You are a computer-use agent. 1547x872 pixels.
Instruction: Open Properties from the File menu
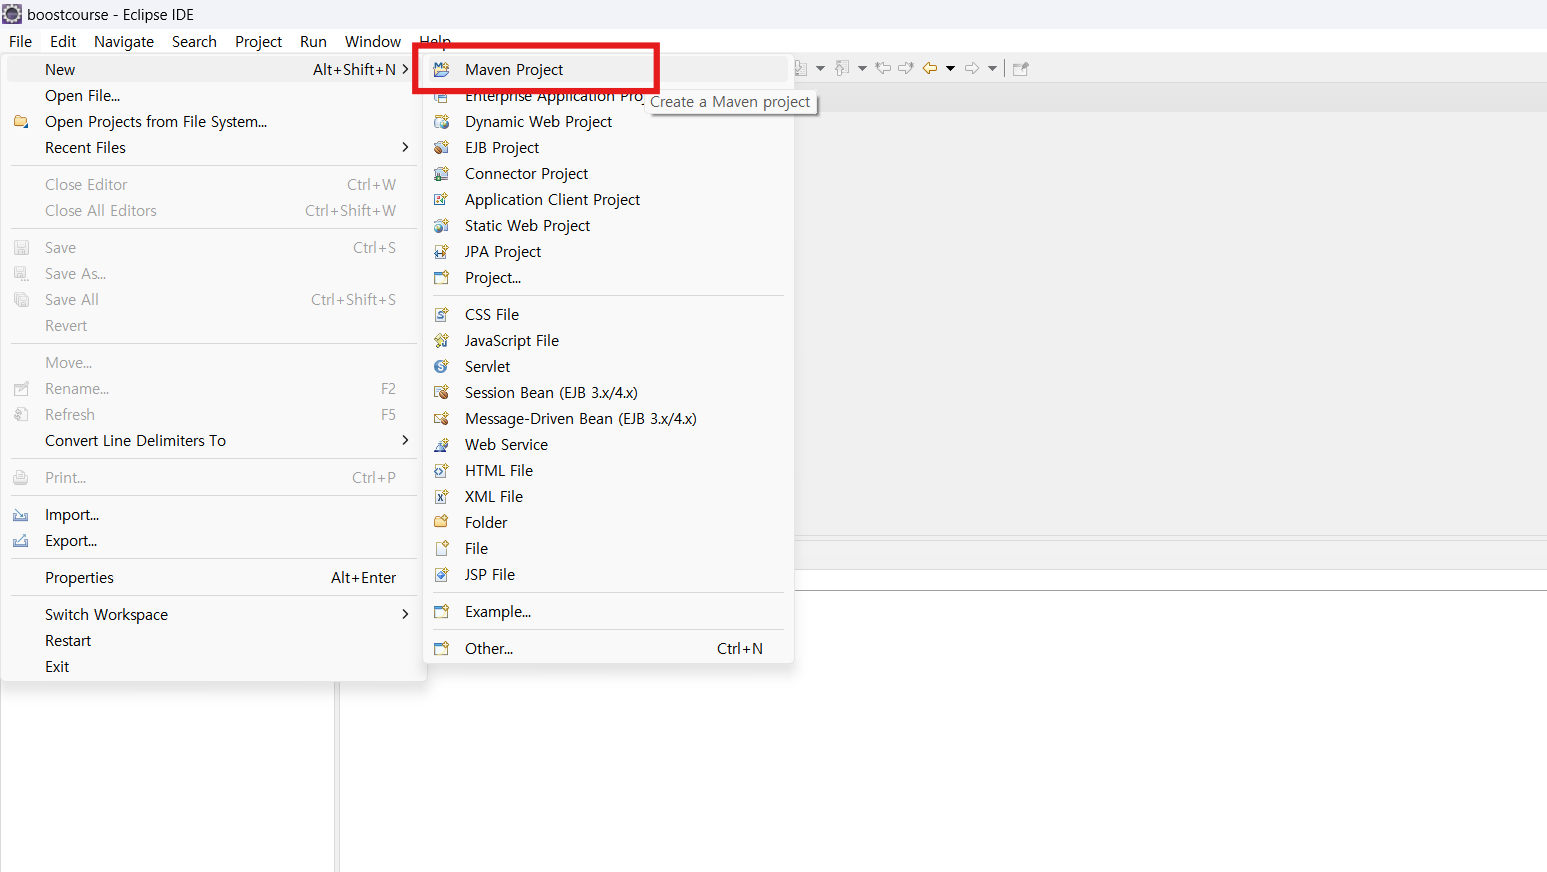point(212,578)
